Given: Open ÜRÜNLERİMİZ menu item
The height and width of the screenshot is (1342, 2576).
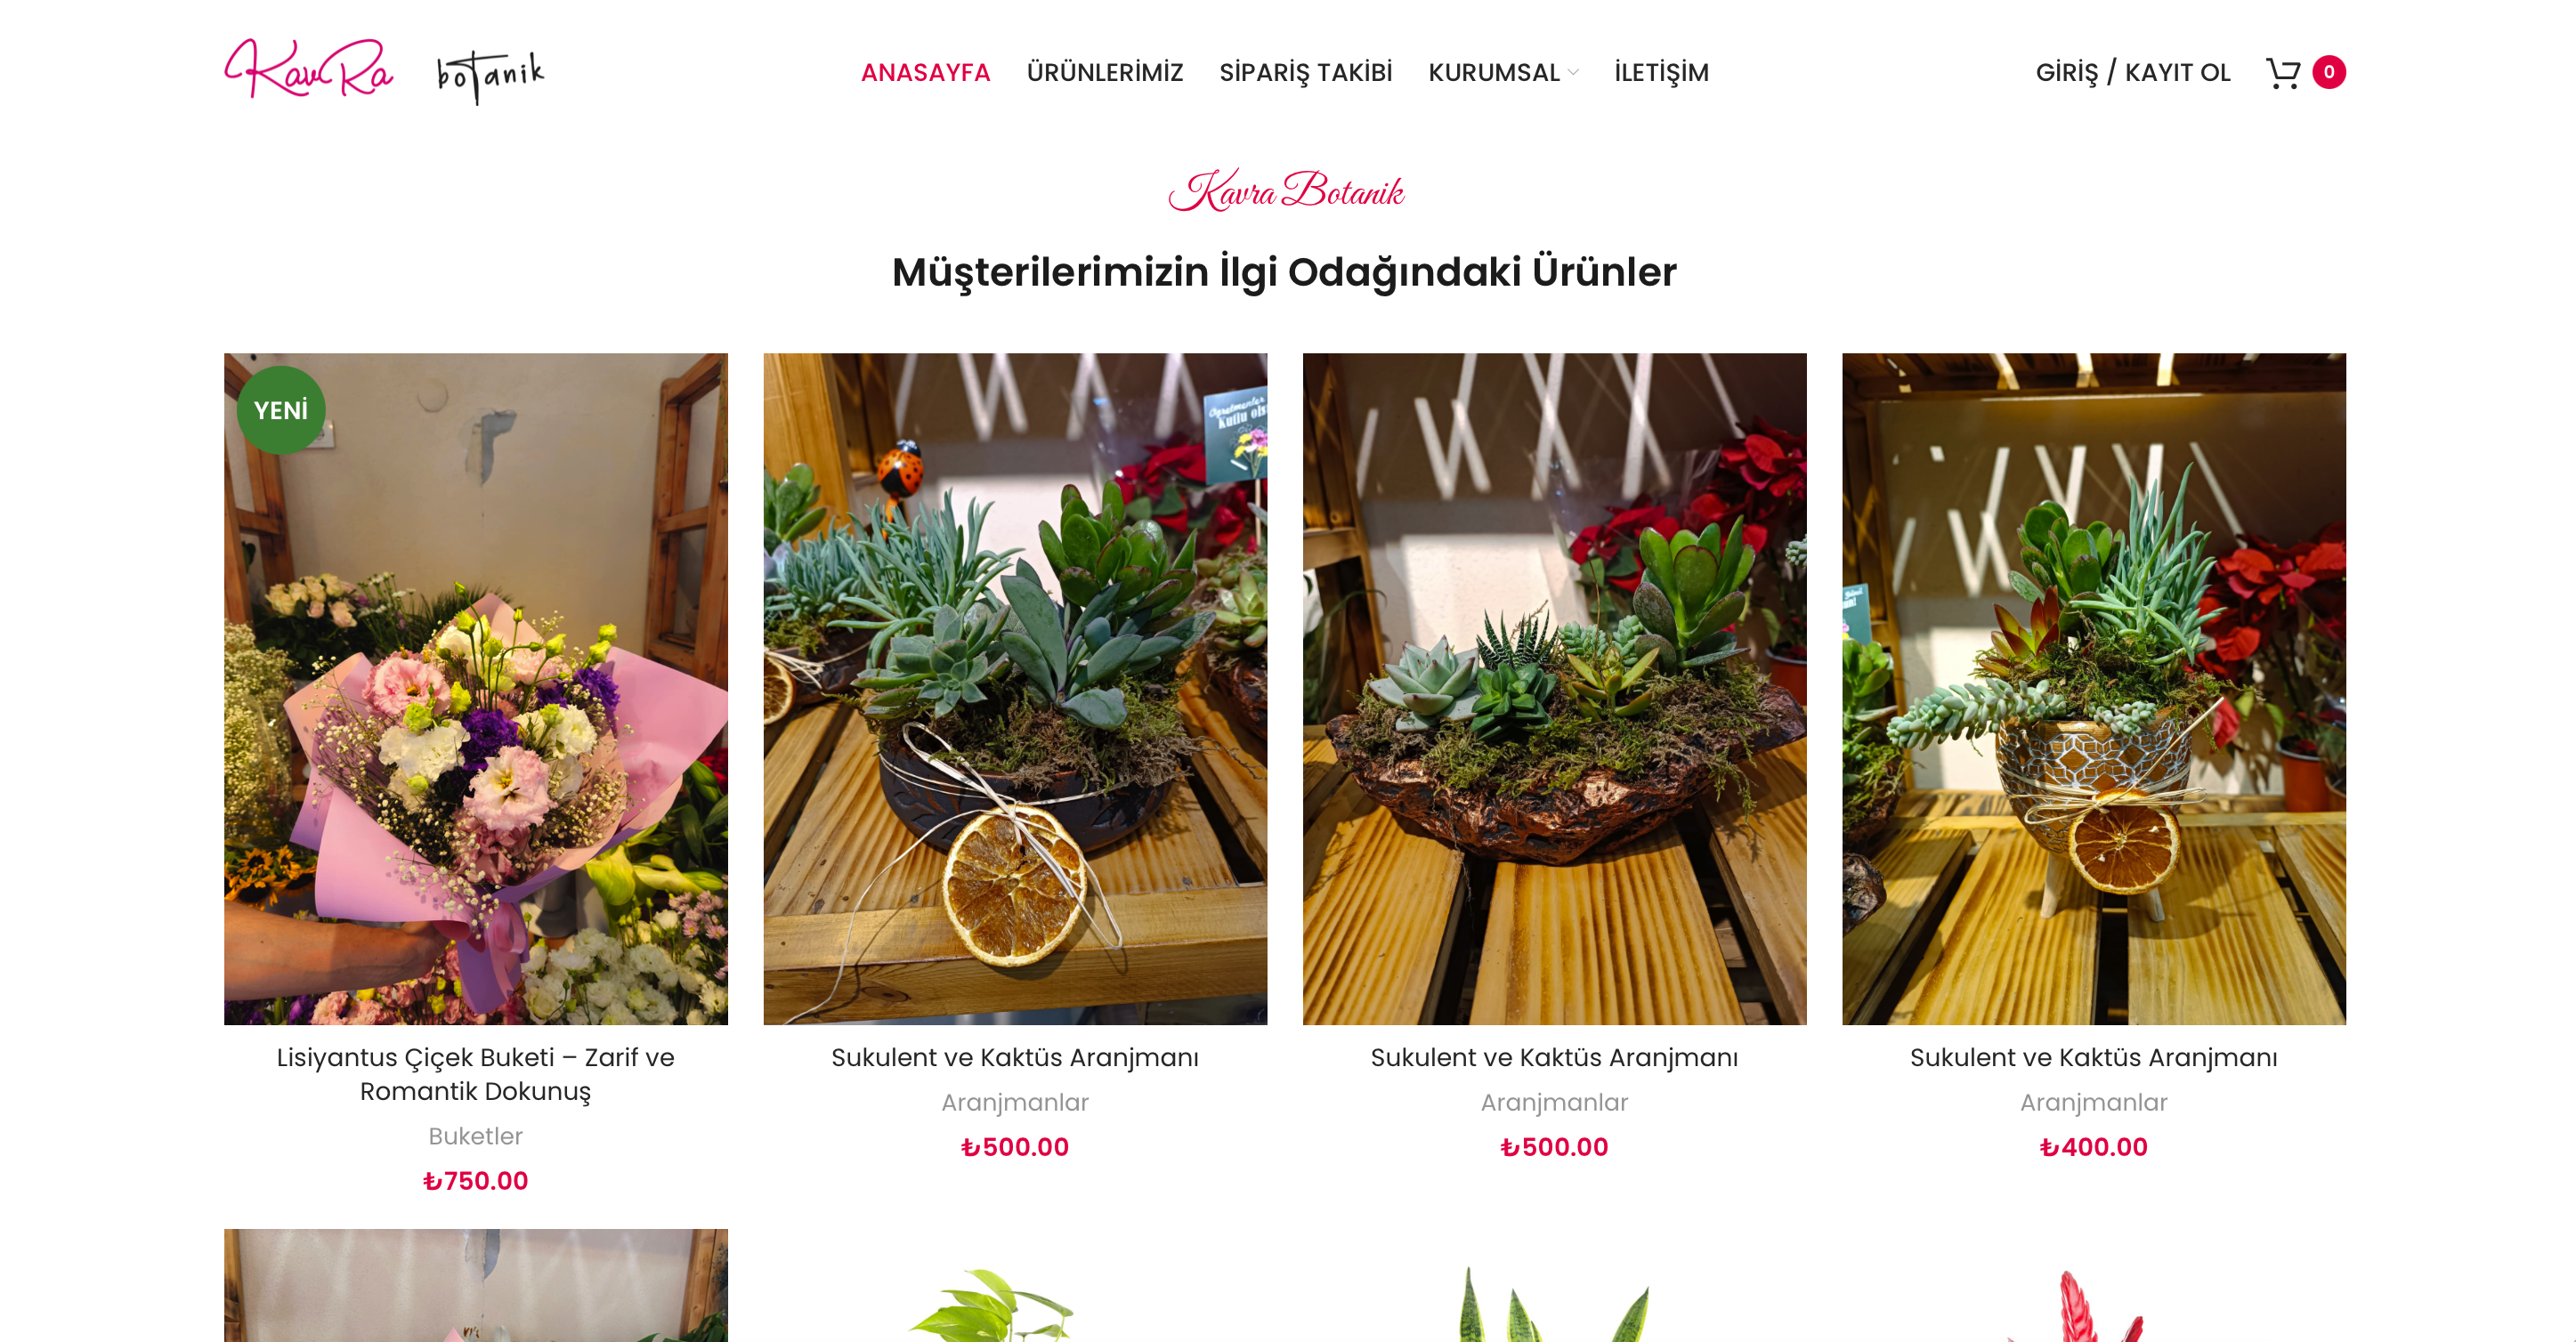Looking at the screenshot, I should [1104, 72].
